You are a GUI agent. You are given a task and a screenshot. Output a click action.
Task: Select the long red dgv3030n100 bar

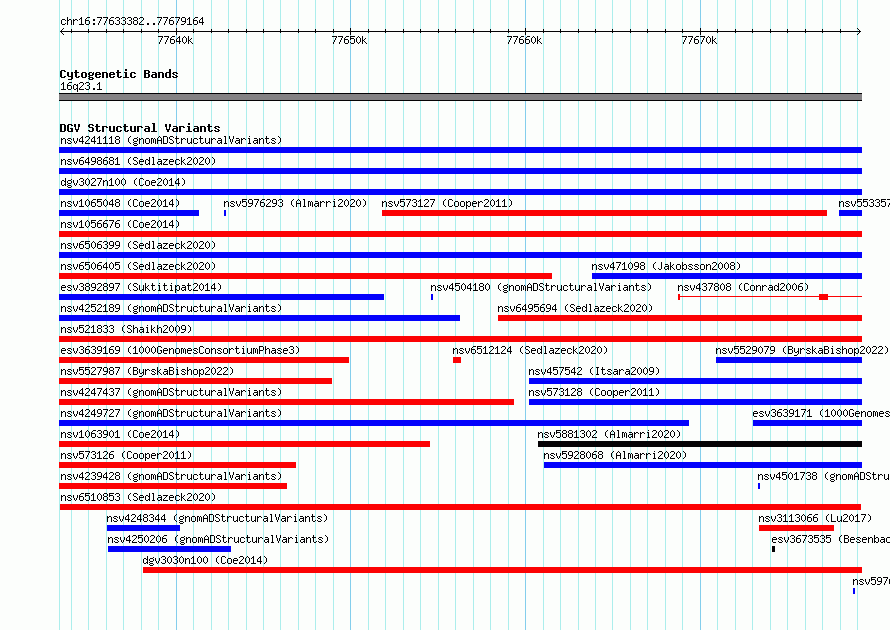[x=502, y=570]
